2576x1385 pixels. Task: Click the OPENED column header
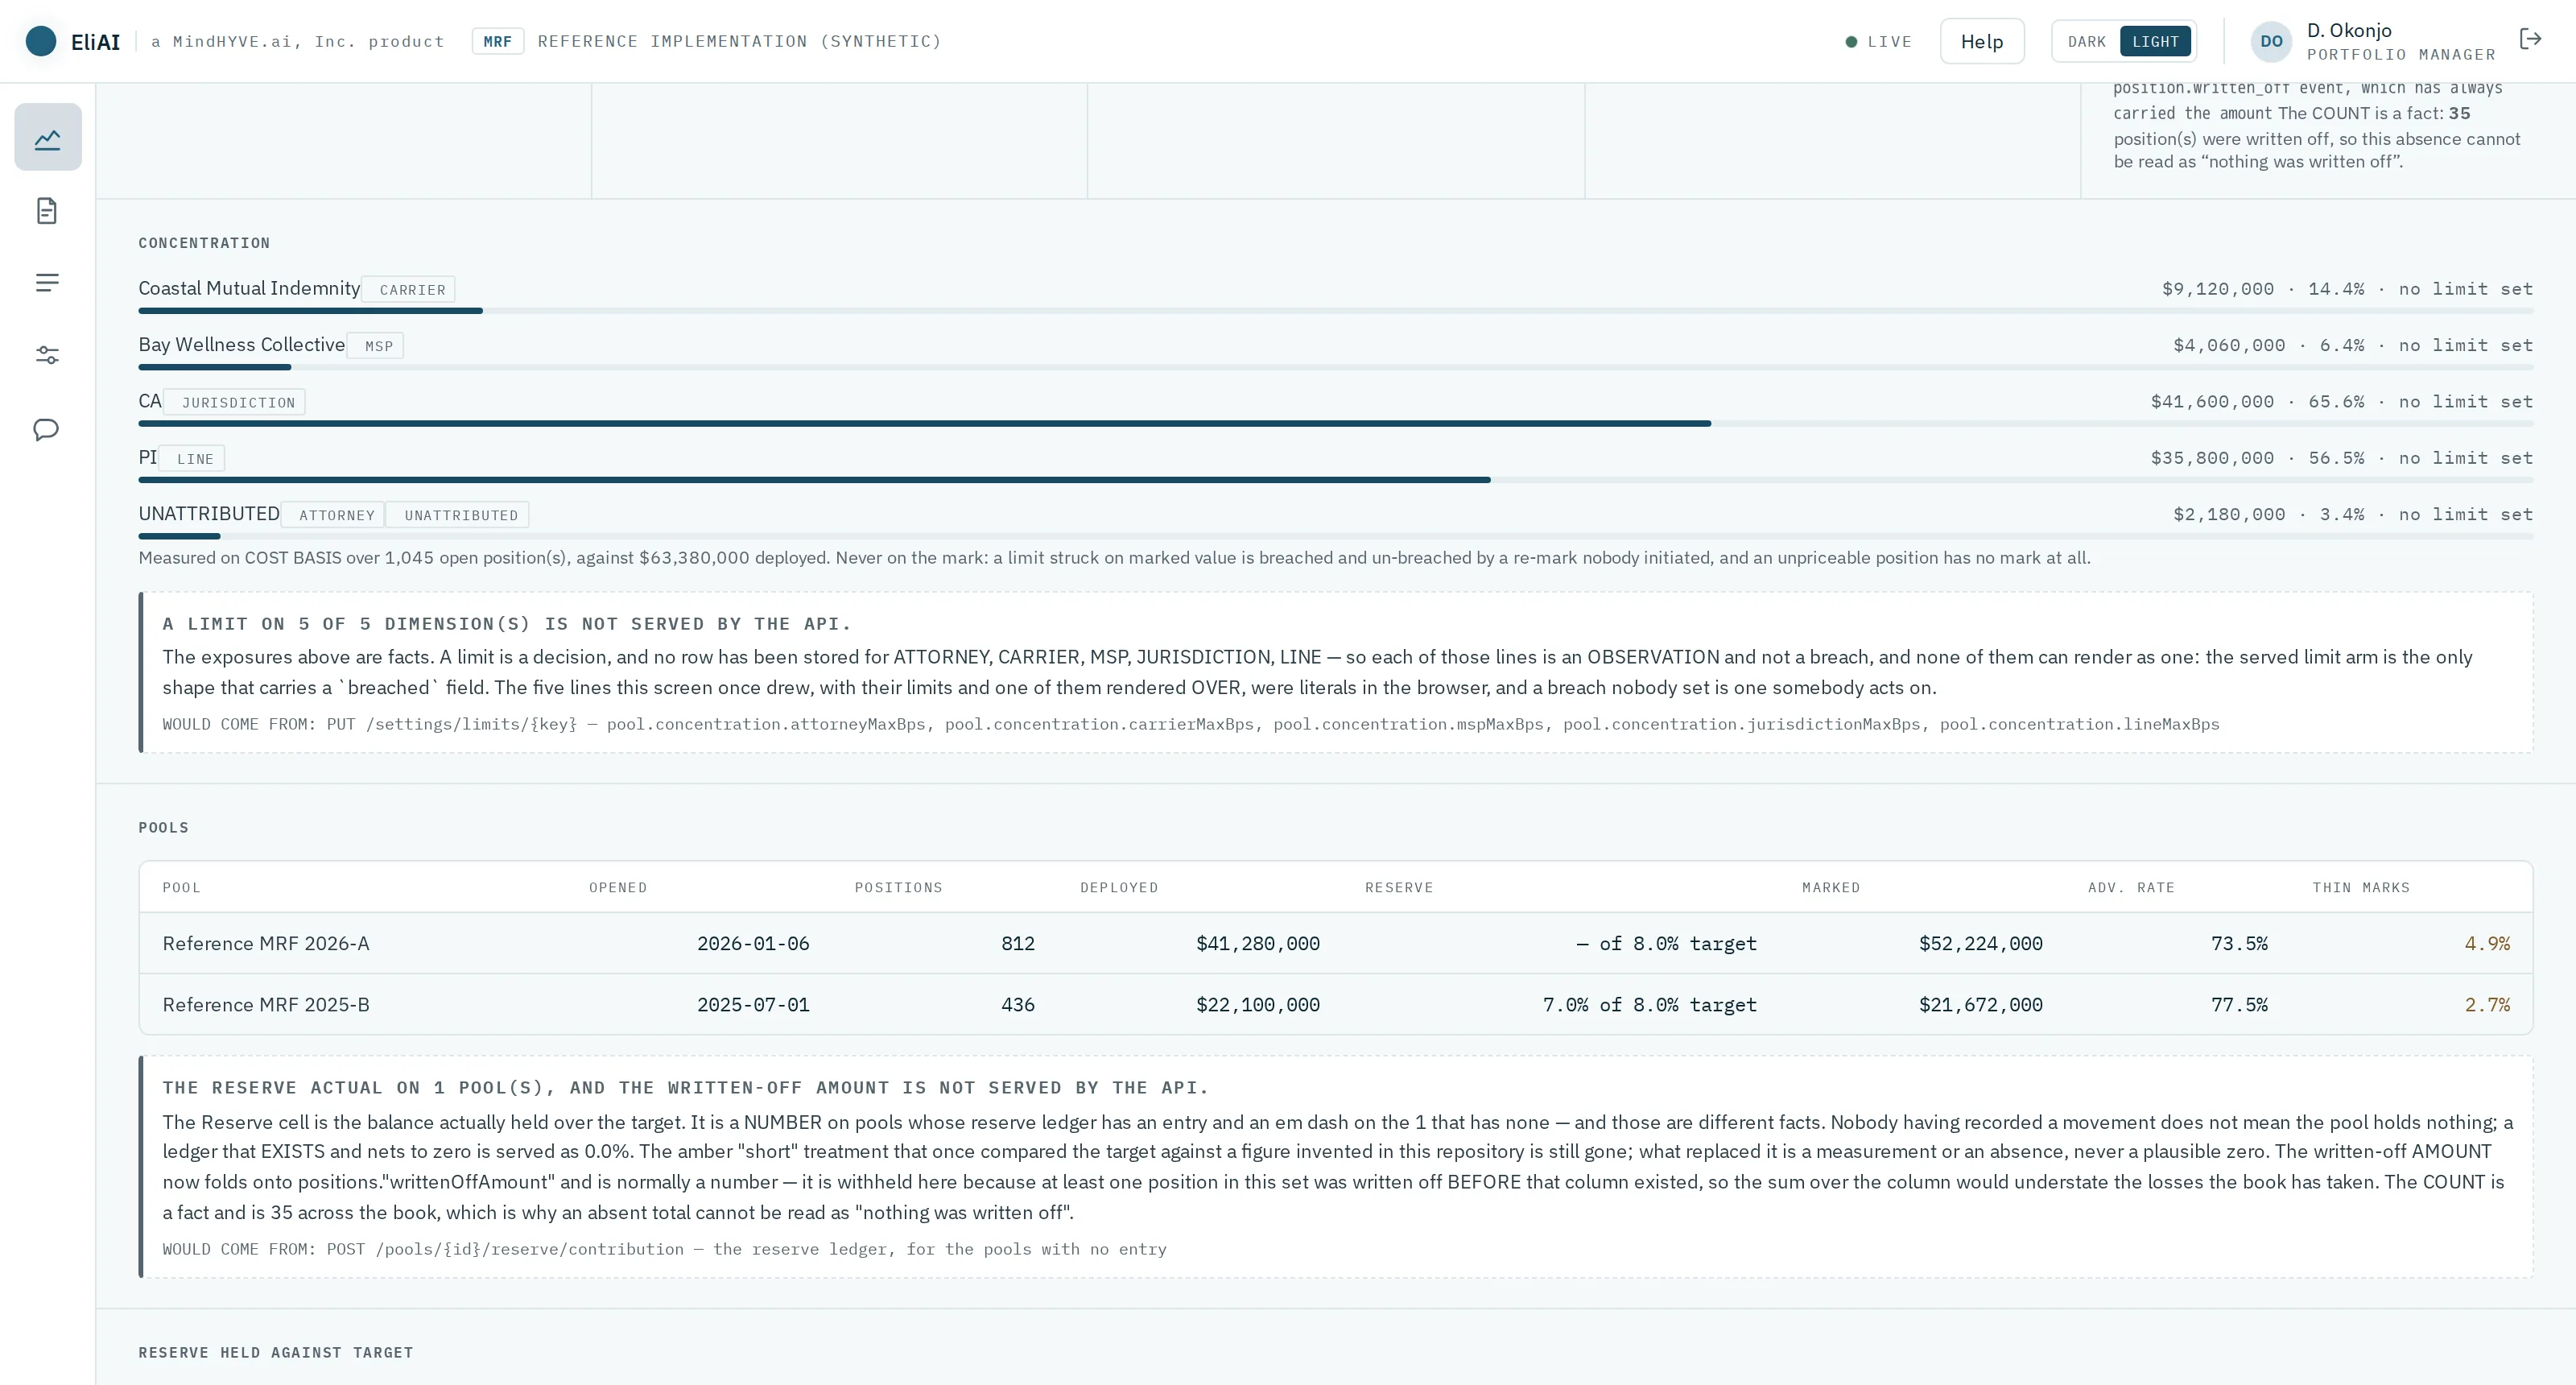click(x=617, y=887)
